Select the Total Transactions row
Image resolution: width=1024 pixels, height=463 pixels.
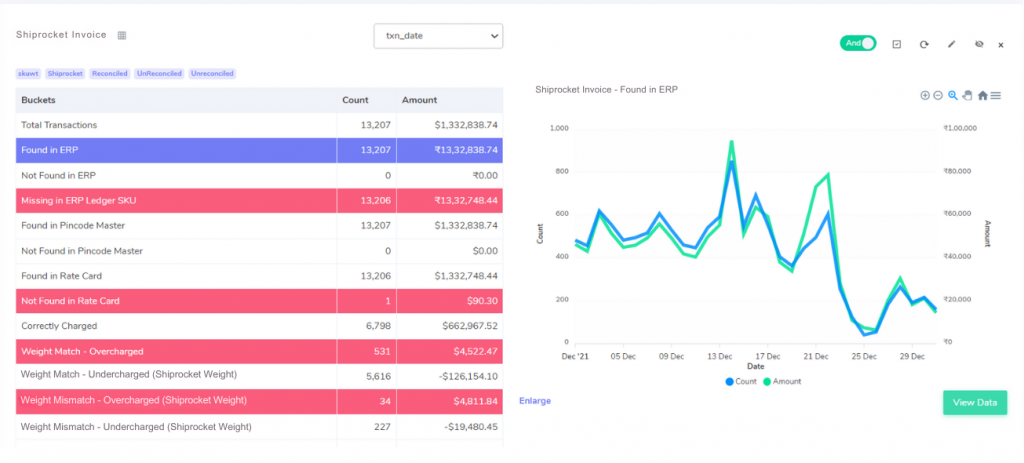tap(259, 125)
